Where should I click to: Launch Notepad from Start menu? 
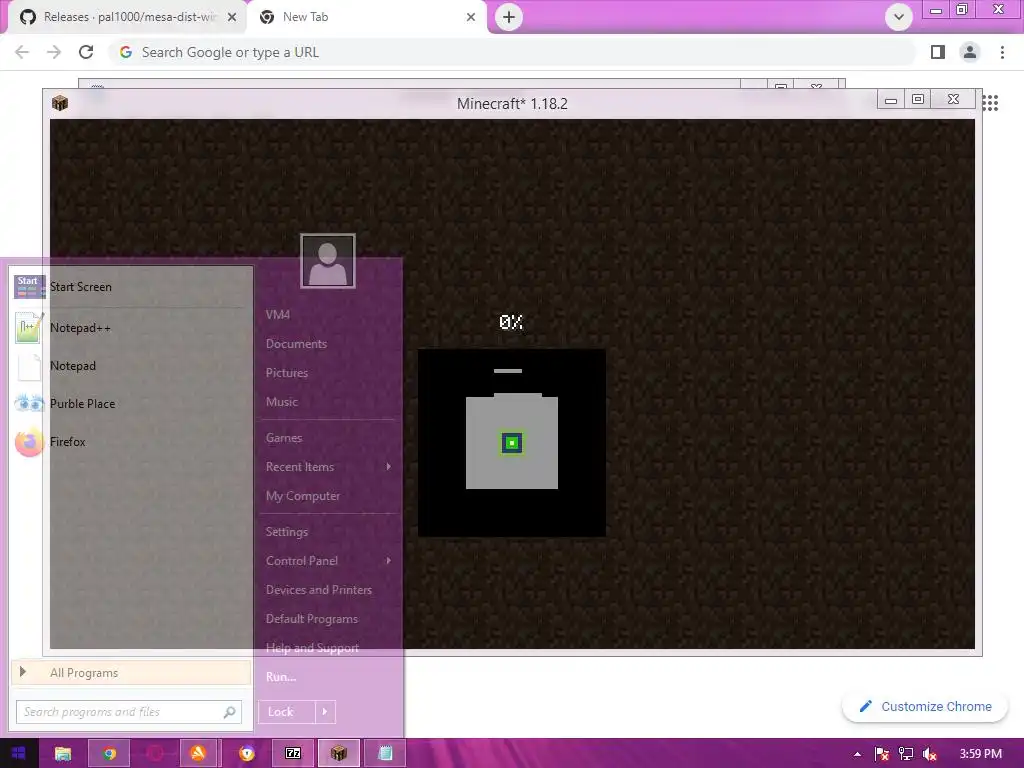click(x=131, y=366)
